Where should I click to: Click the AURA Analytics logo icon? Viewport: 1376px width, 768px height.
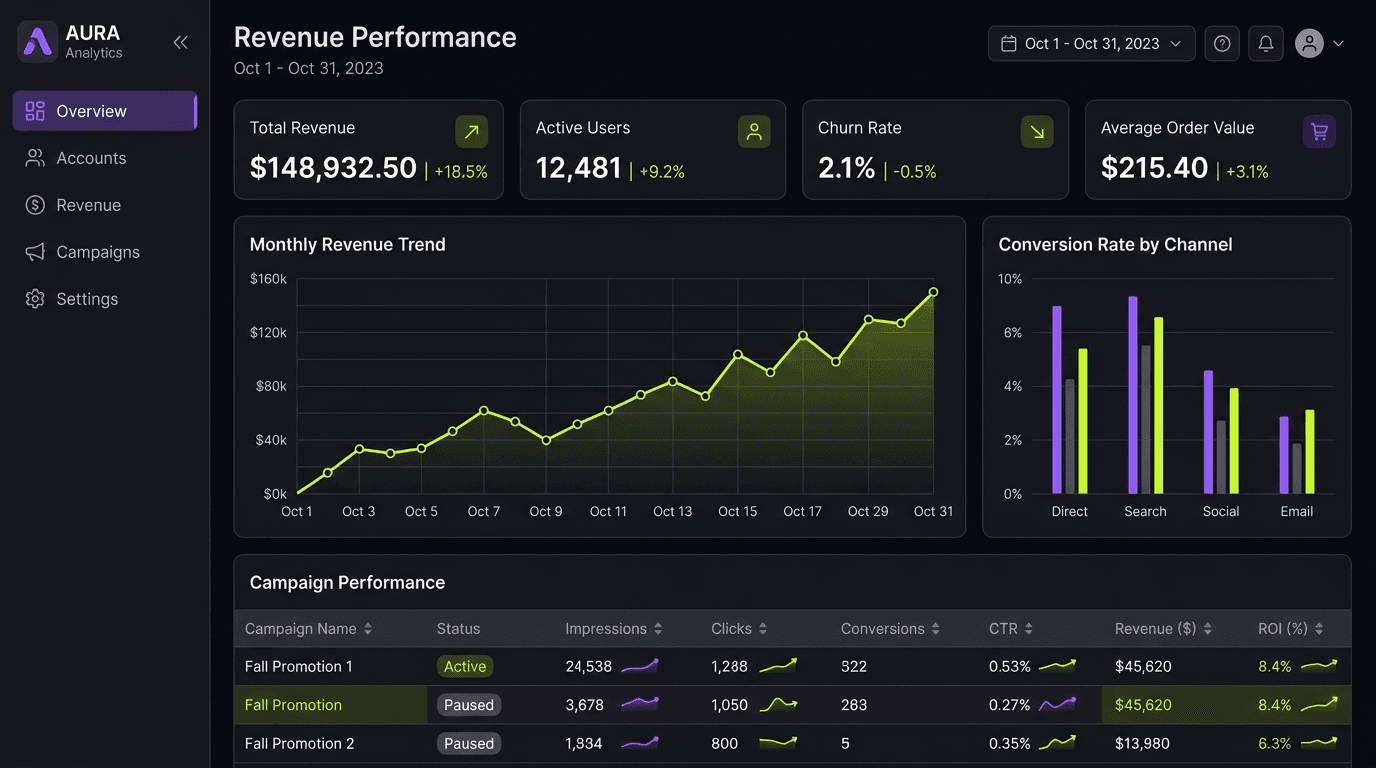[x=38, y=42]
